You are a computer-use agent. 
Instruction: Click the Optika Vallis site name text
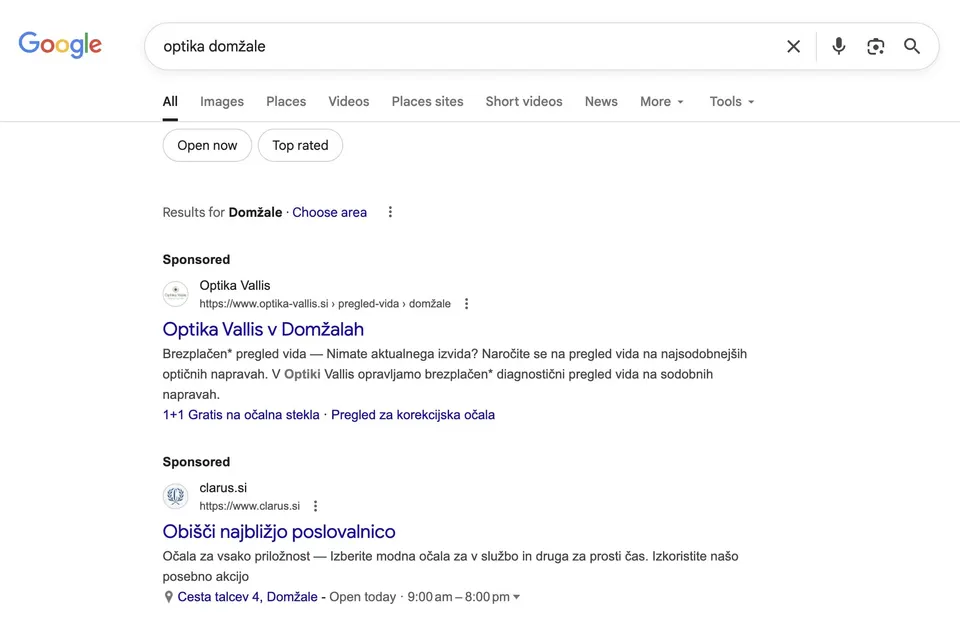[x=234, y=285]
